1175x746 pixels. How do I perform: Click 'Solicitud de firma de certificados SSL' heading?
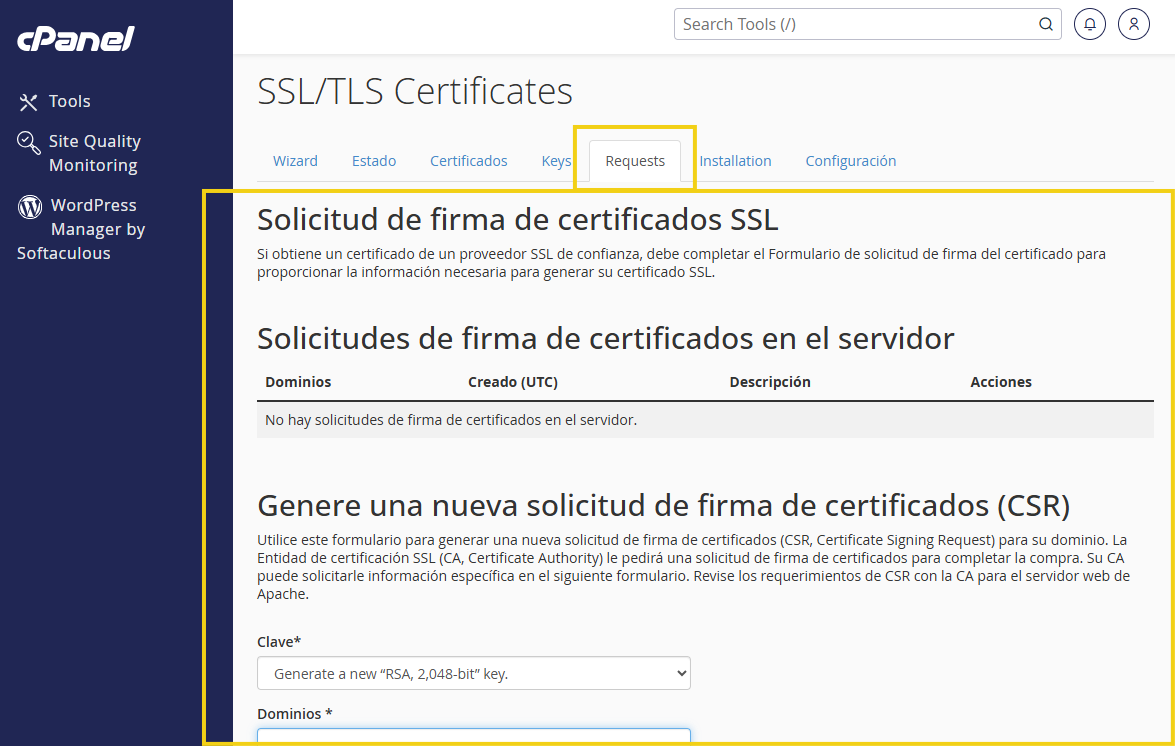click(x=518, y=219)
